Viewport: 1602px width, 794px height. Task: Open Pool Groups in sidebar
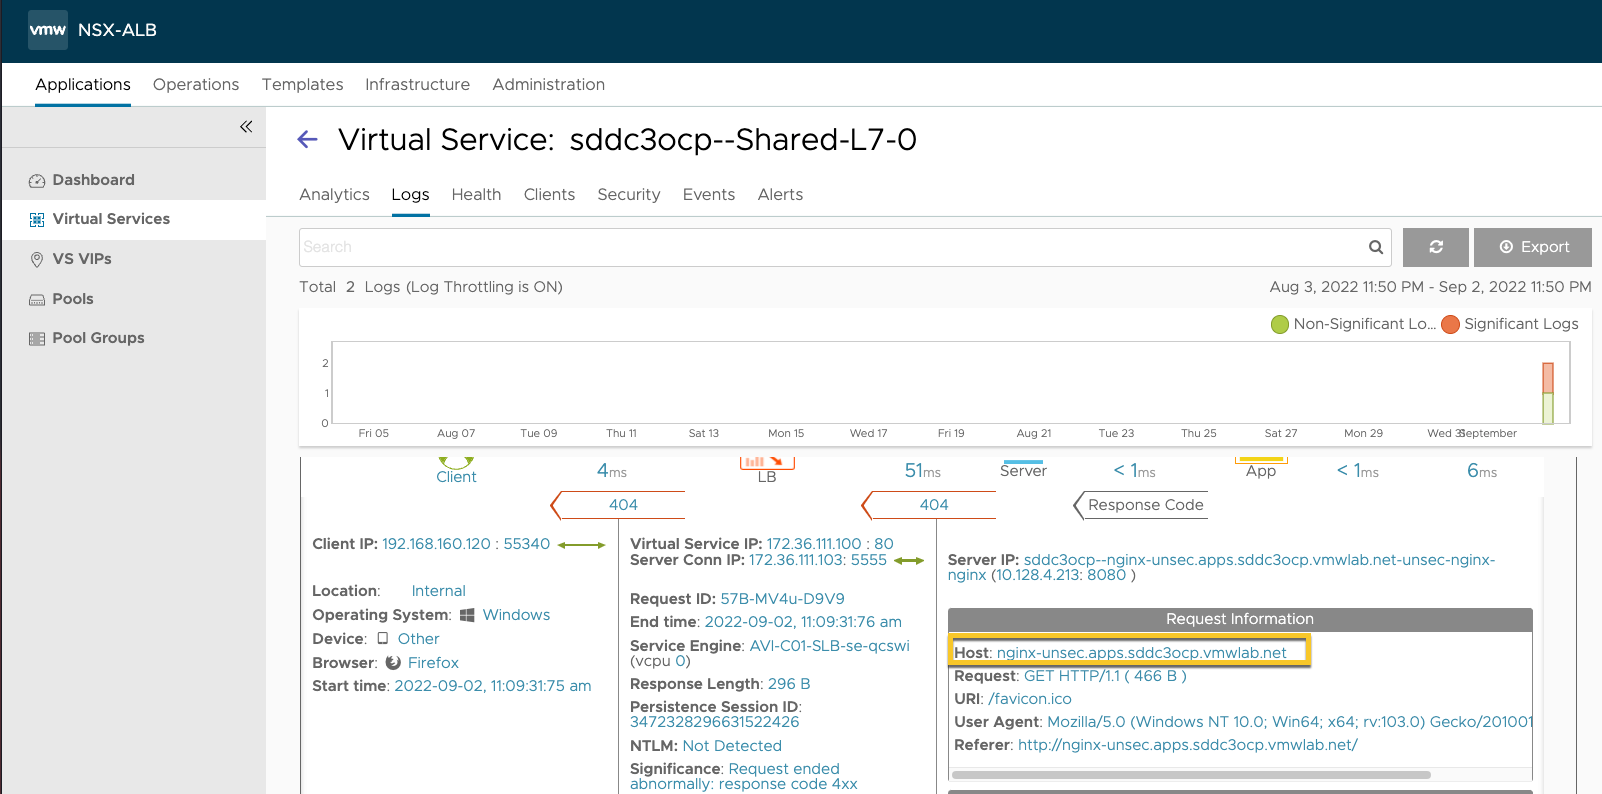[98, 338]
